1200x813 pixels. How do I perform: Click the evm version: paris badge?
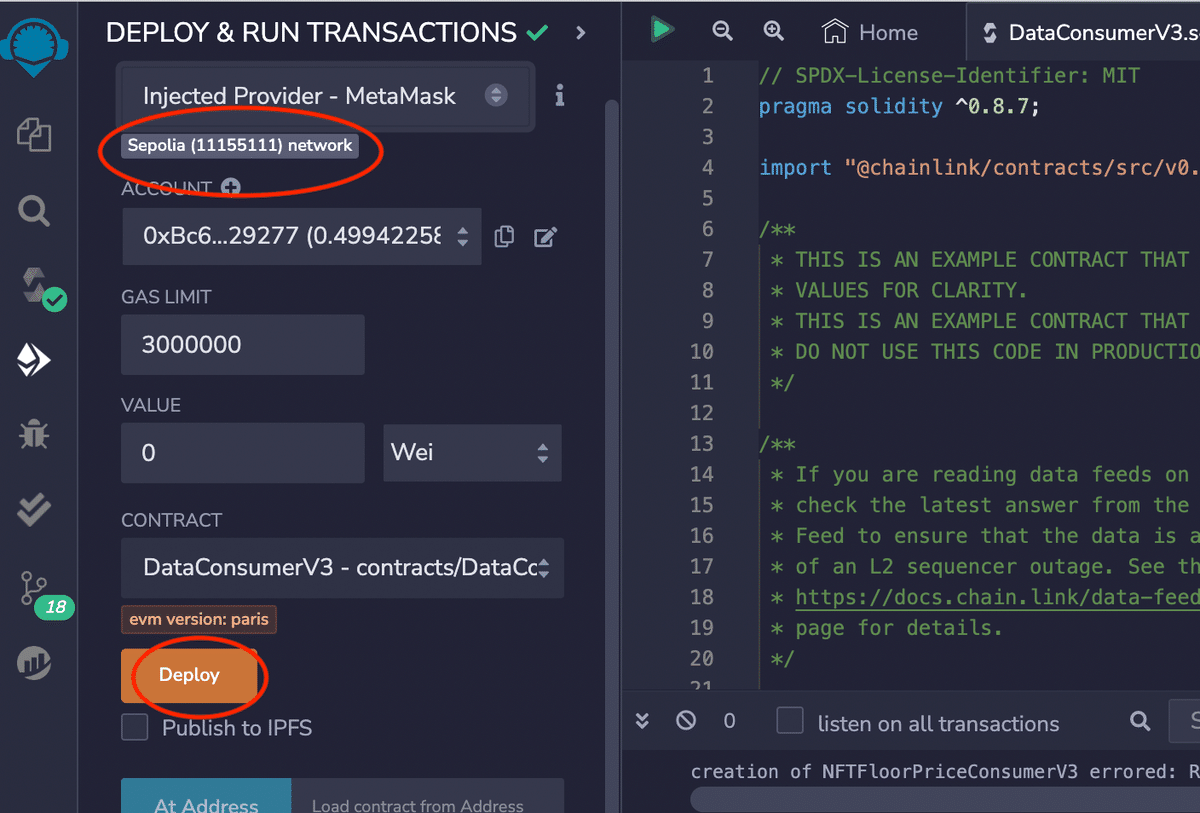tap(199, 619)
